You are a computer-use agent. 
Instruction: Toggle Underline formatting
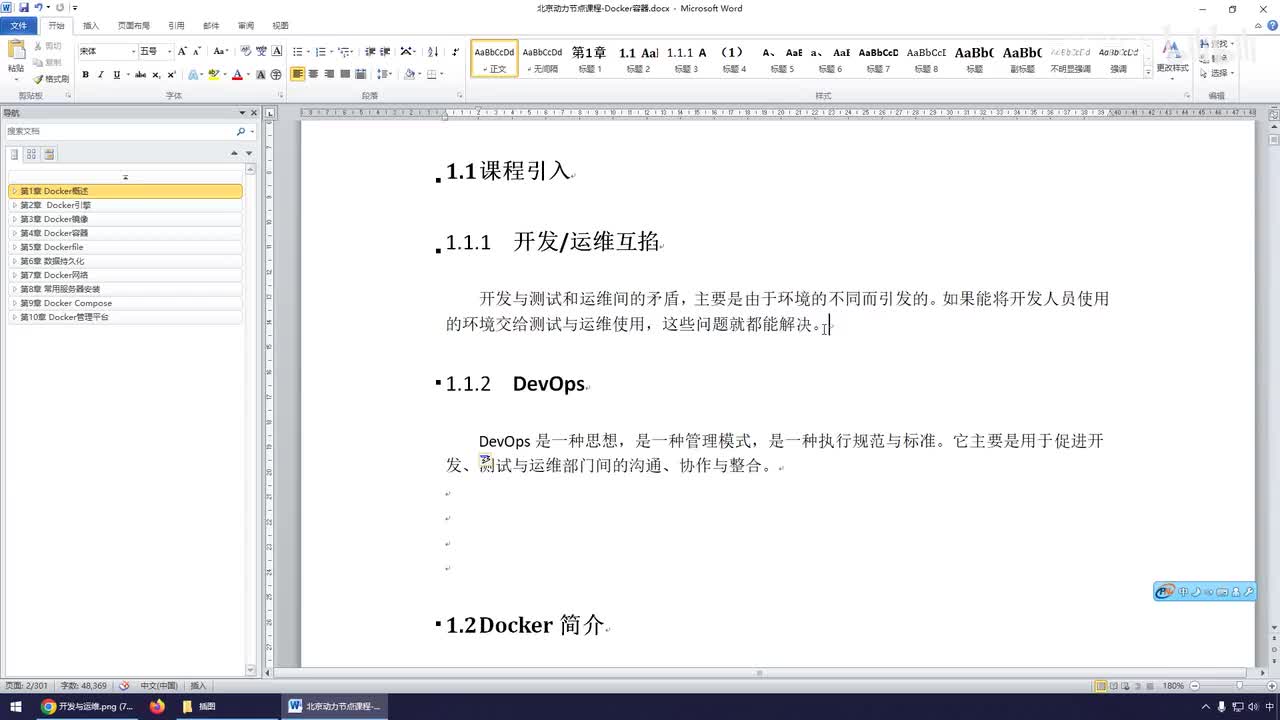click(x=116, y=74)
